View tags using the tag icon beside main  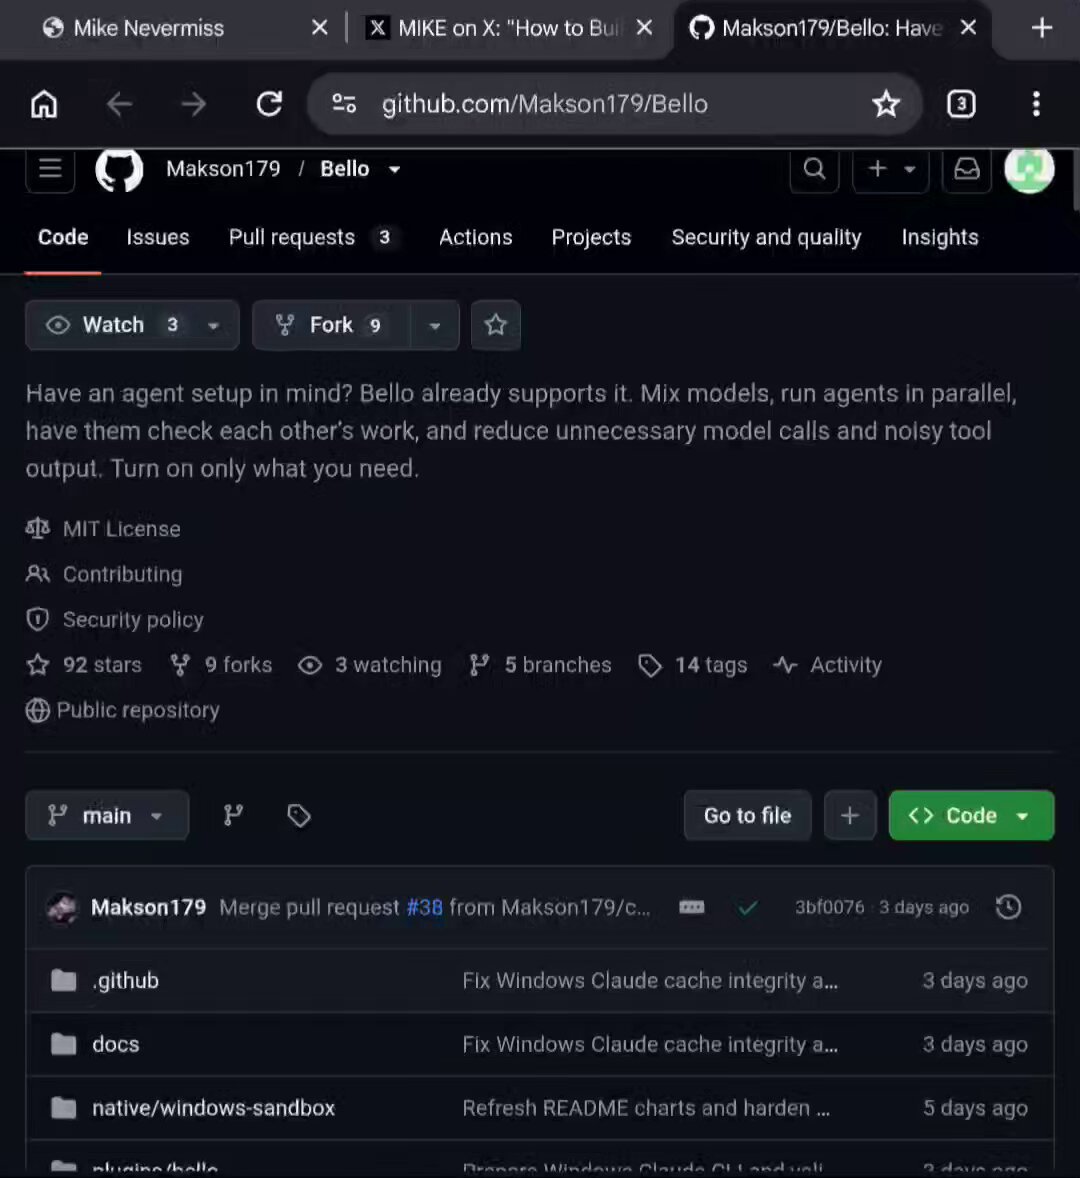pos(299,815)
